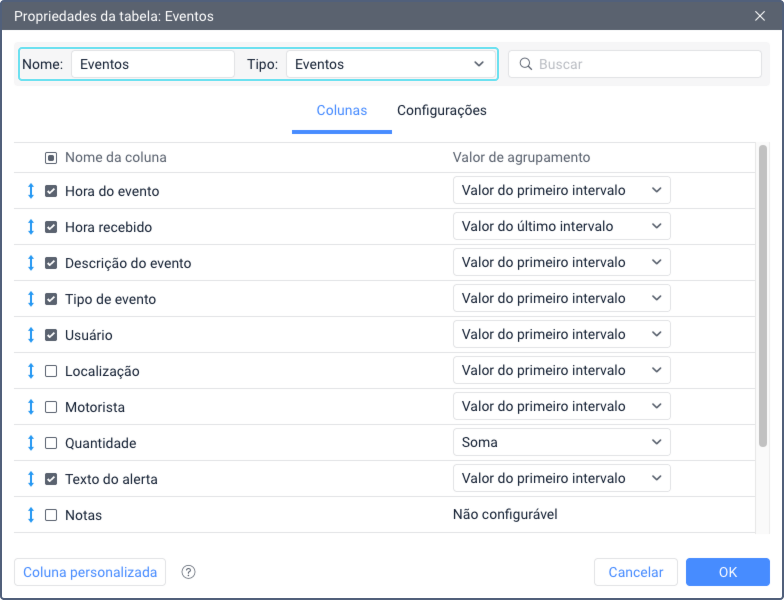Toggle the select-all Nome da coluna checkbox
Image resolution: width=784 pixels, height=600 pixels.
(x=51, y=158)
